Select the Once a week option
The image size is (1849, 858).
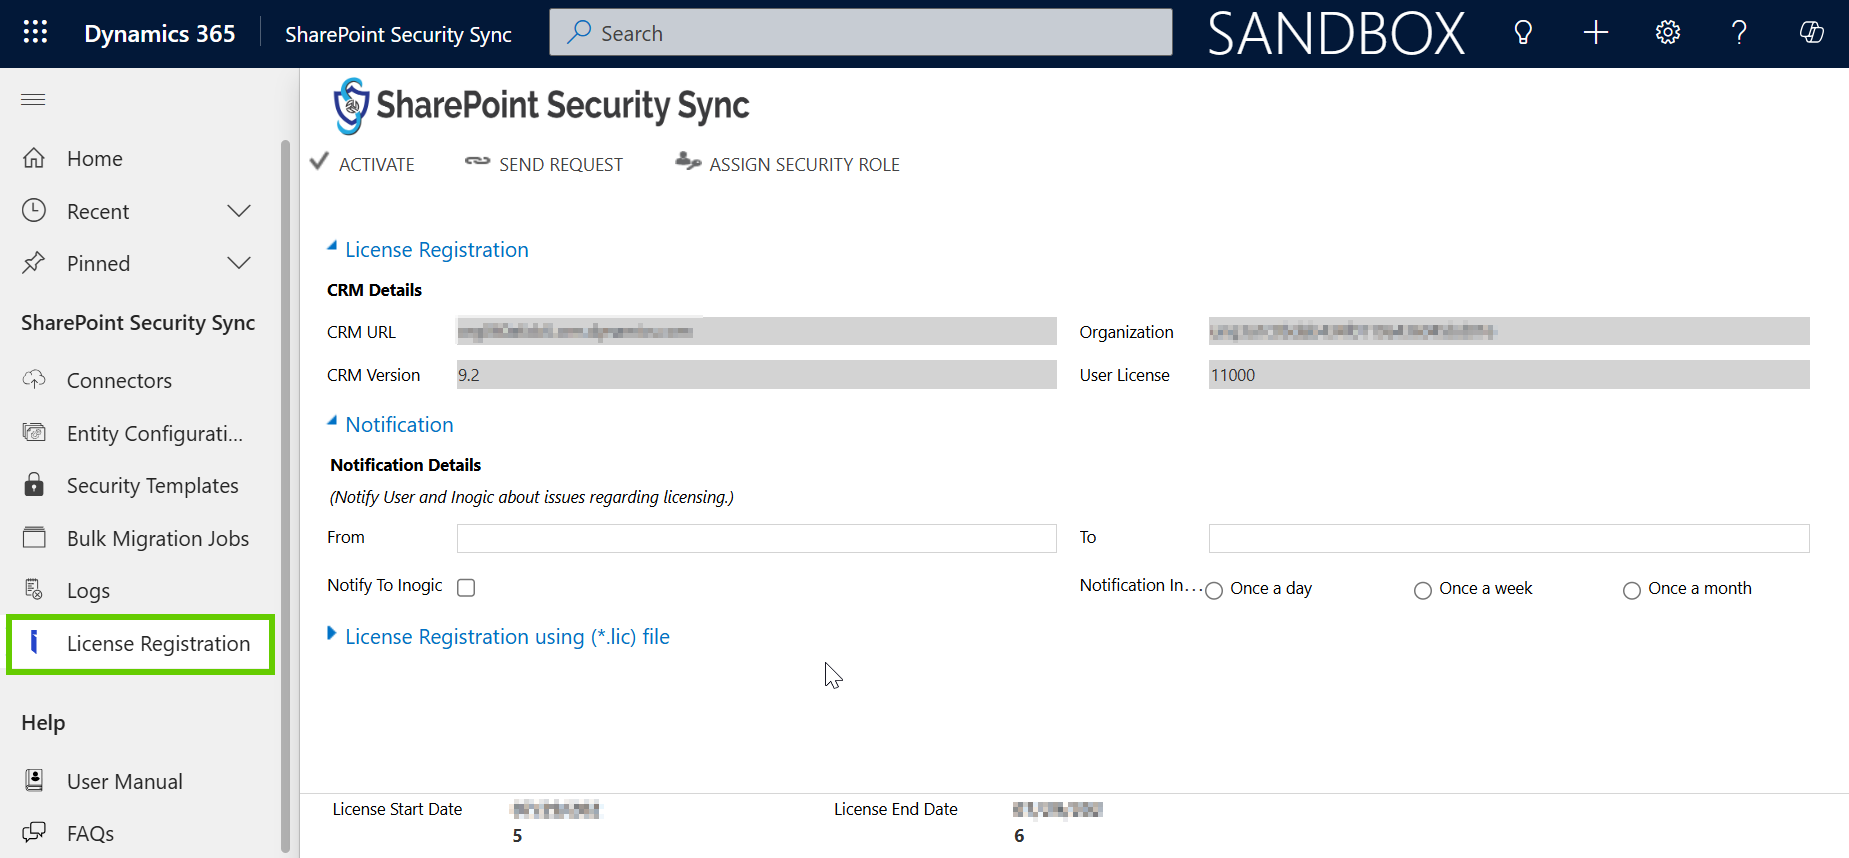pyautogui.click(x=1422, y=590)
